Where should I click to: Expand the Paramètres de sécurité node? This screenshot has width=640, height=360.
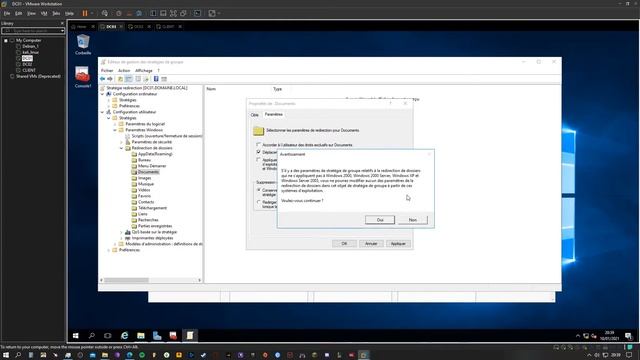tap(121, 142)
